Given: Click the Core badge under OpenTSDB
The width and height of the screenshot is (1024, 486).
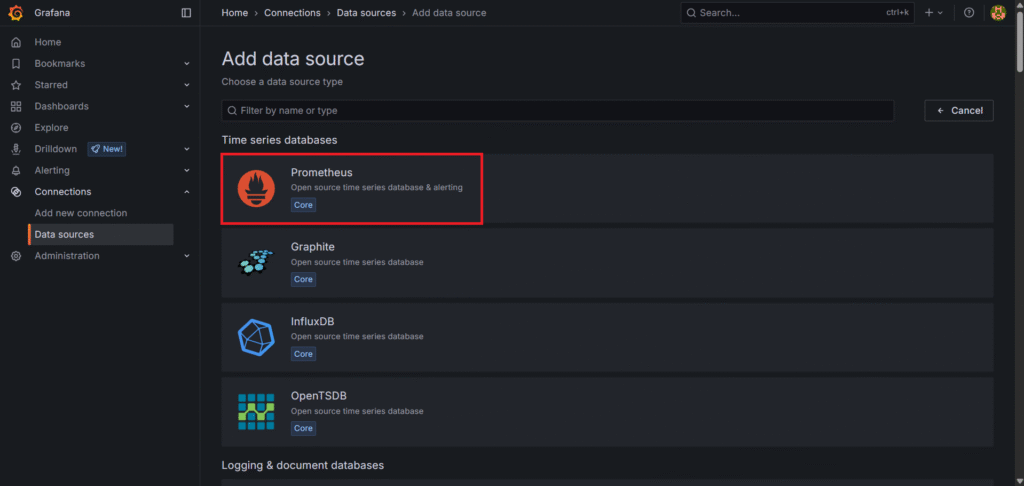Looking at the screenshot, I should tap(303, 429).
